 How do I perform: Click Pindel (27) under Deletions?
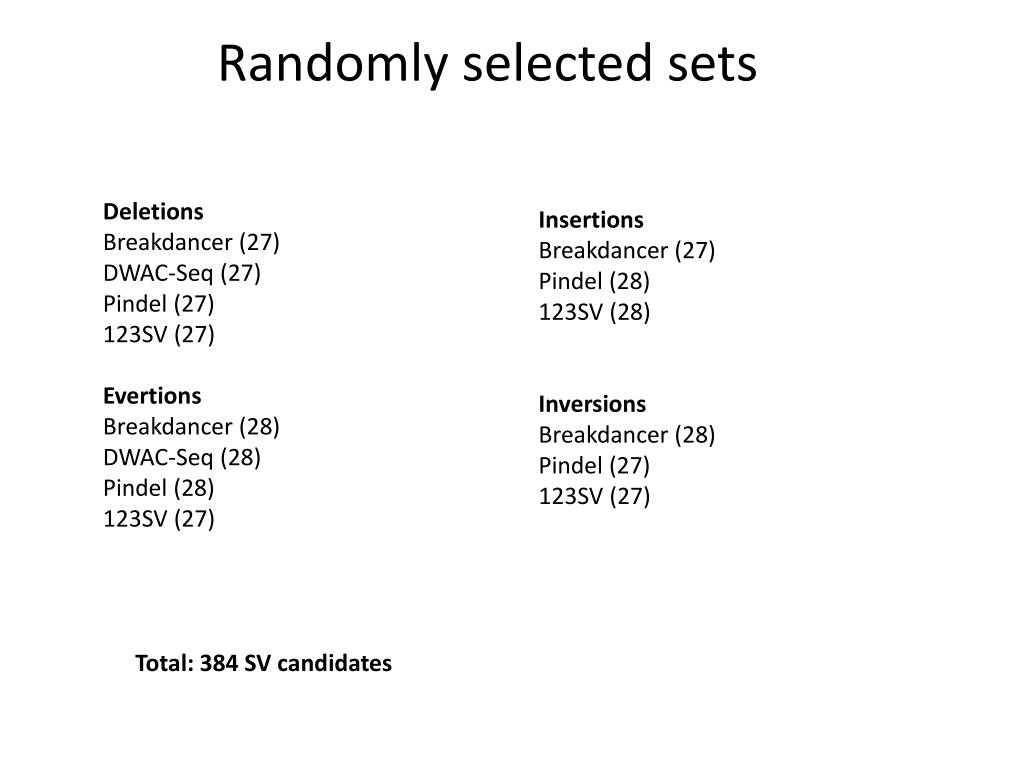click(x=159, y=304)
